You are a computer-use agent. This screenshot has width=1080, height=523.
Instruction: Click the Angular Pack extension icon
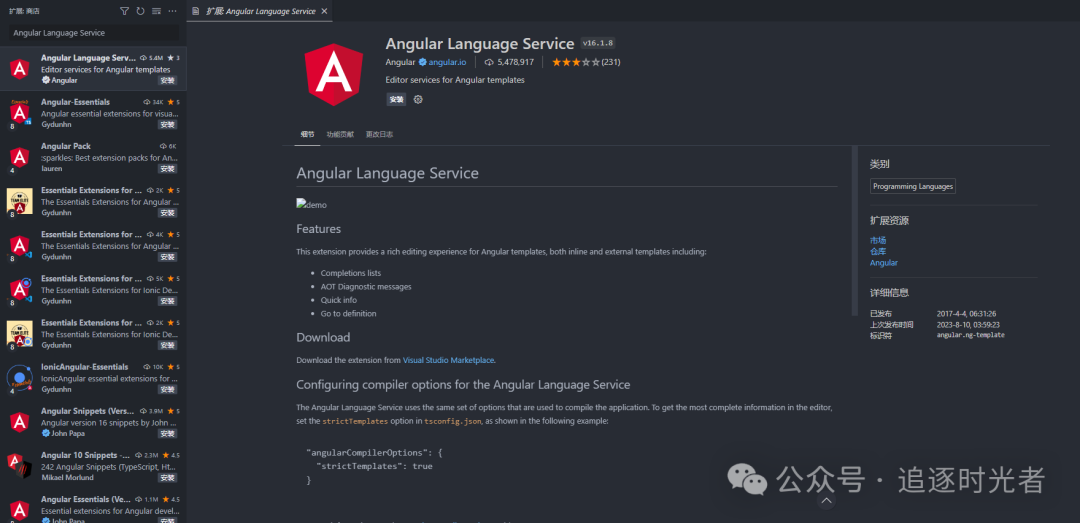[x=19, y=157]
